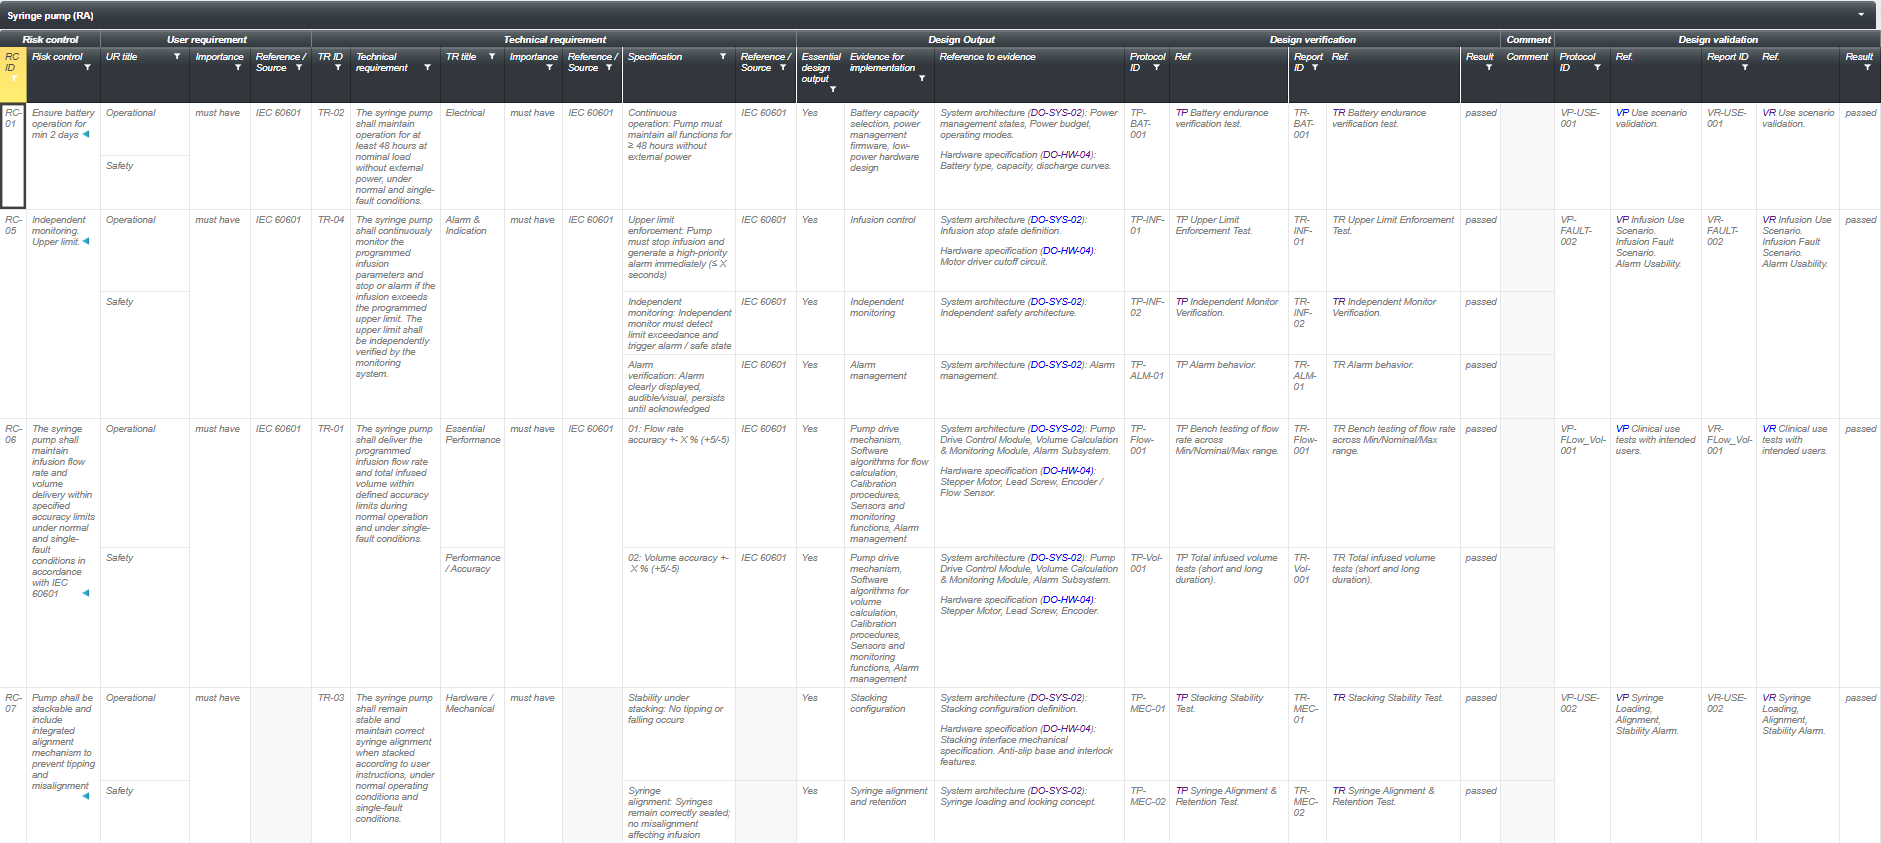Open the Specification column filter
1881x843 pixels.
click(x=723, y=57)
